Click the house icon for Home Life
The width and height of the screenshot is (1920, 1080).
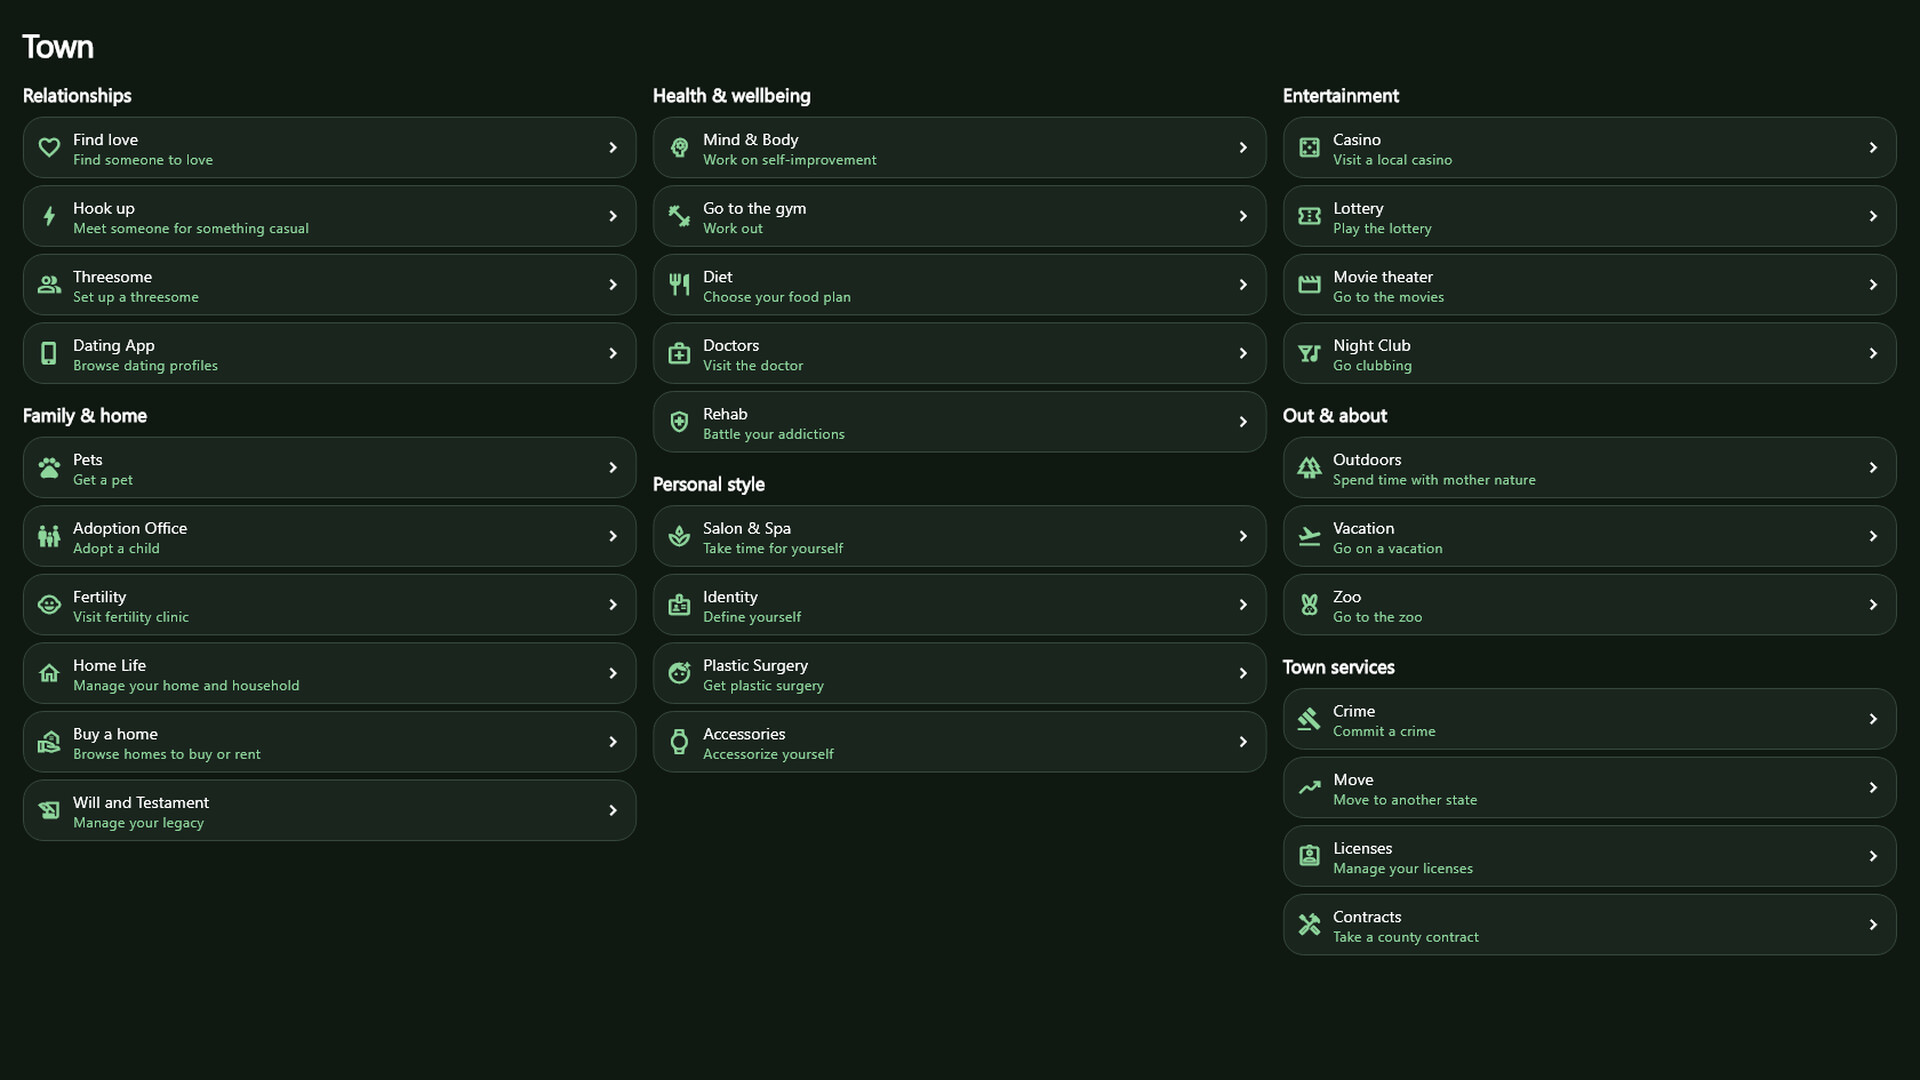tap(49, 673)
